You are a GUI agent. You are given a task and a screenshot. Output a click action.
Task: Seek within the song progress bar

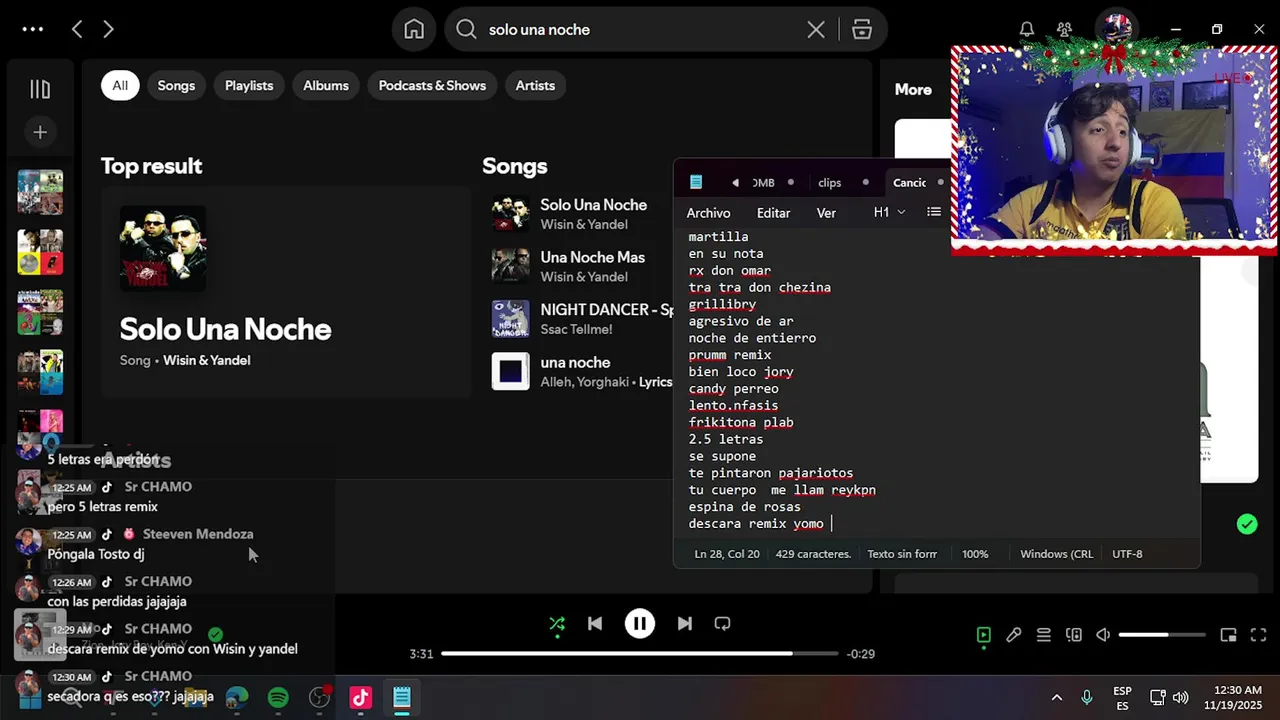pyautogui.click(x=640, y=654)
